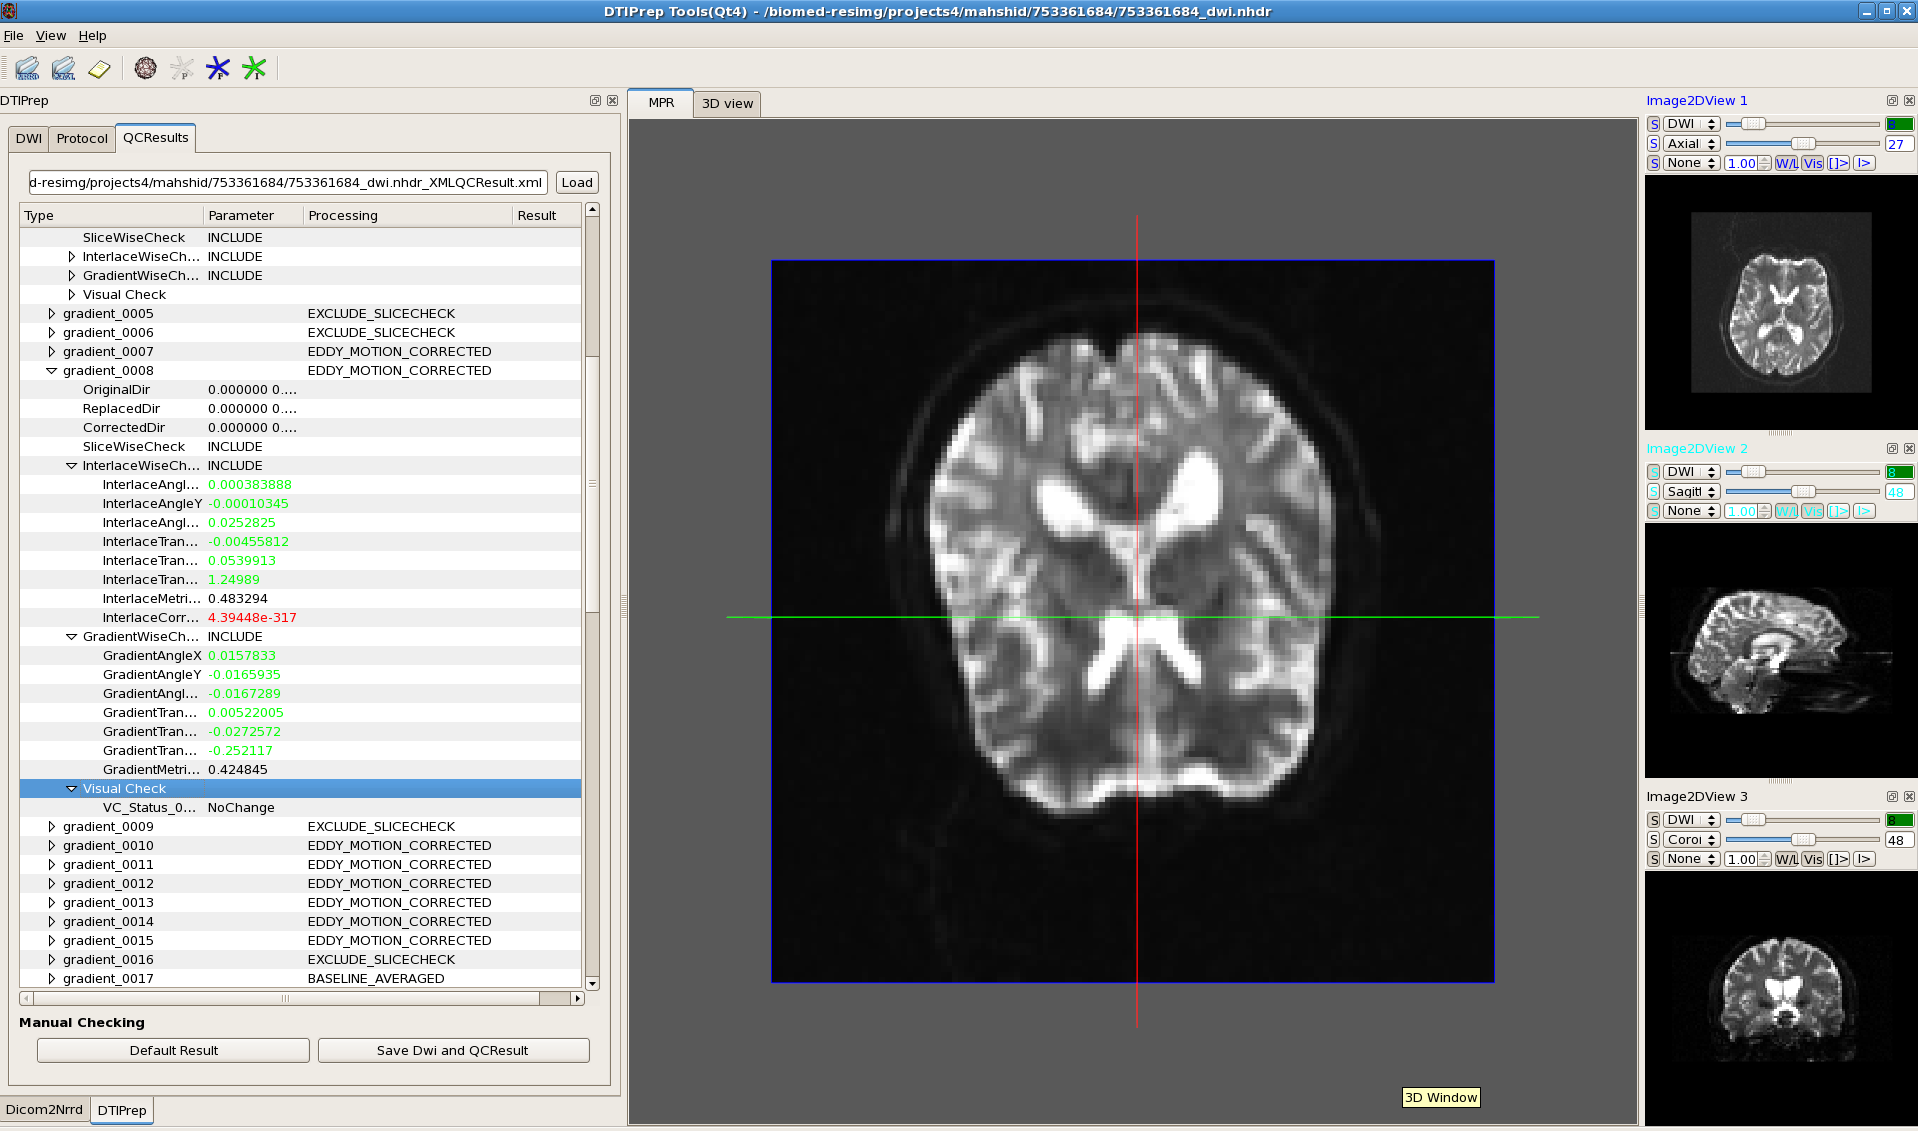This screenshot has height=1131, width=1918.
Task: Toggle the W/L button in Image2DView 3
Action: [1786, 859]
